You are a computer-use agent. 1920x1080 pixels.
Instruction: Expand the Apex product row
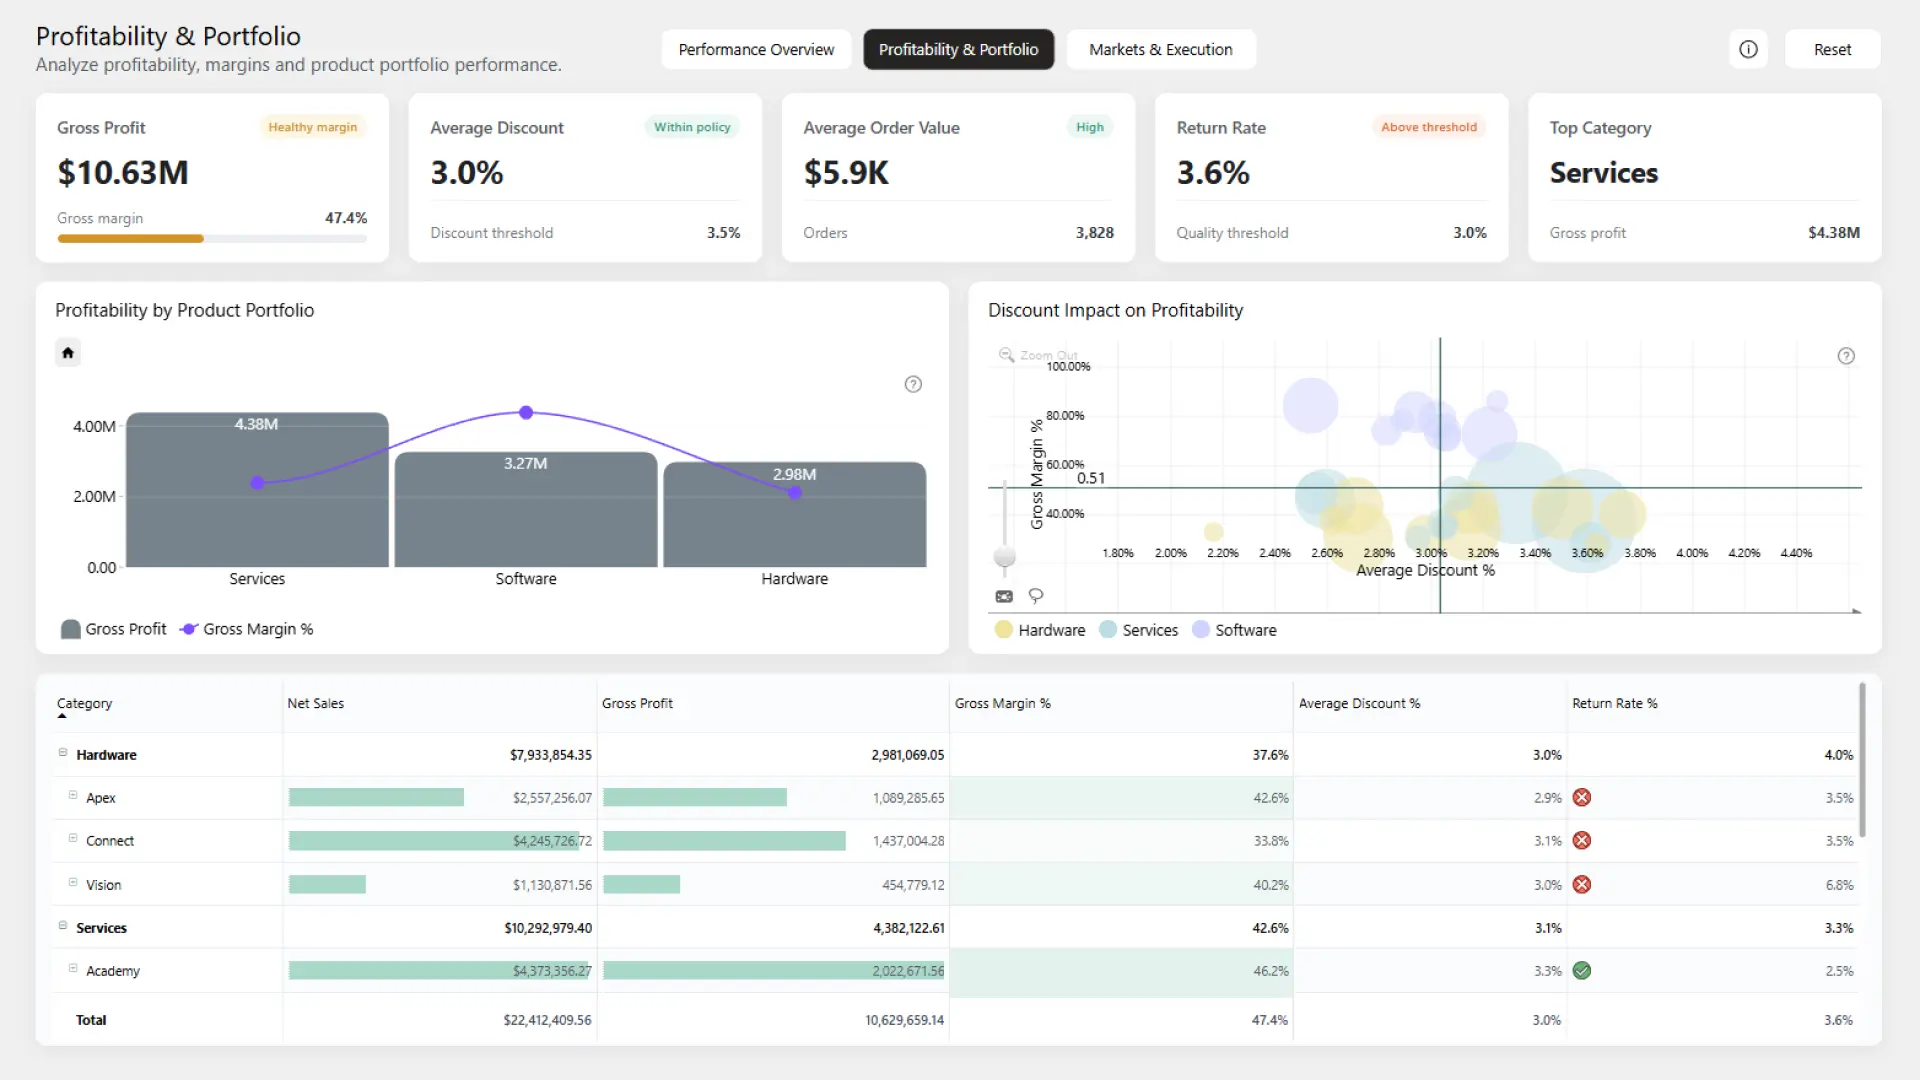[x=73, y=796]
